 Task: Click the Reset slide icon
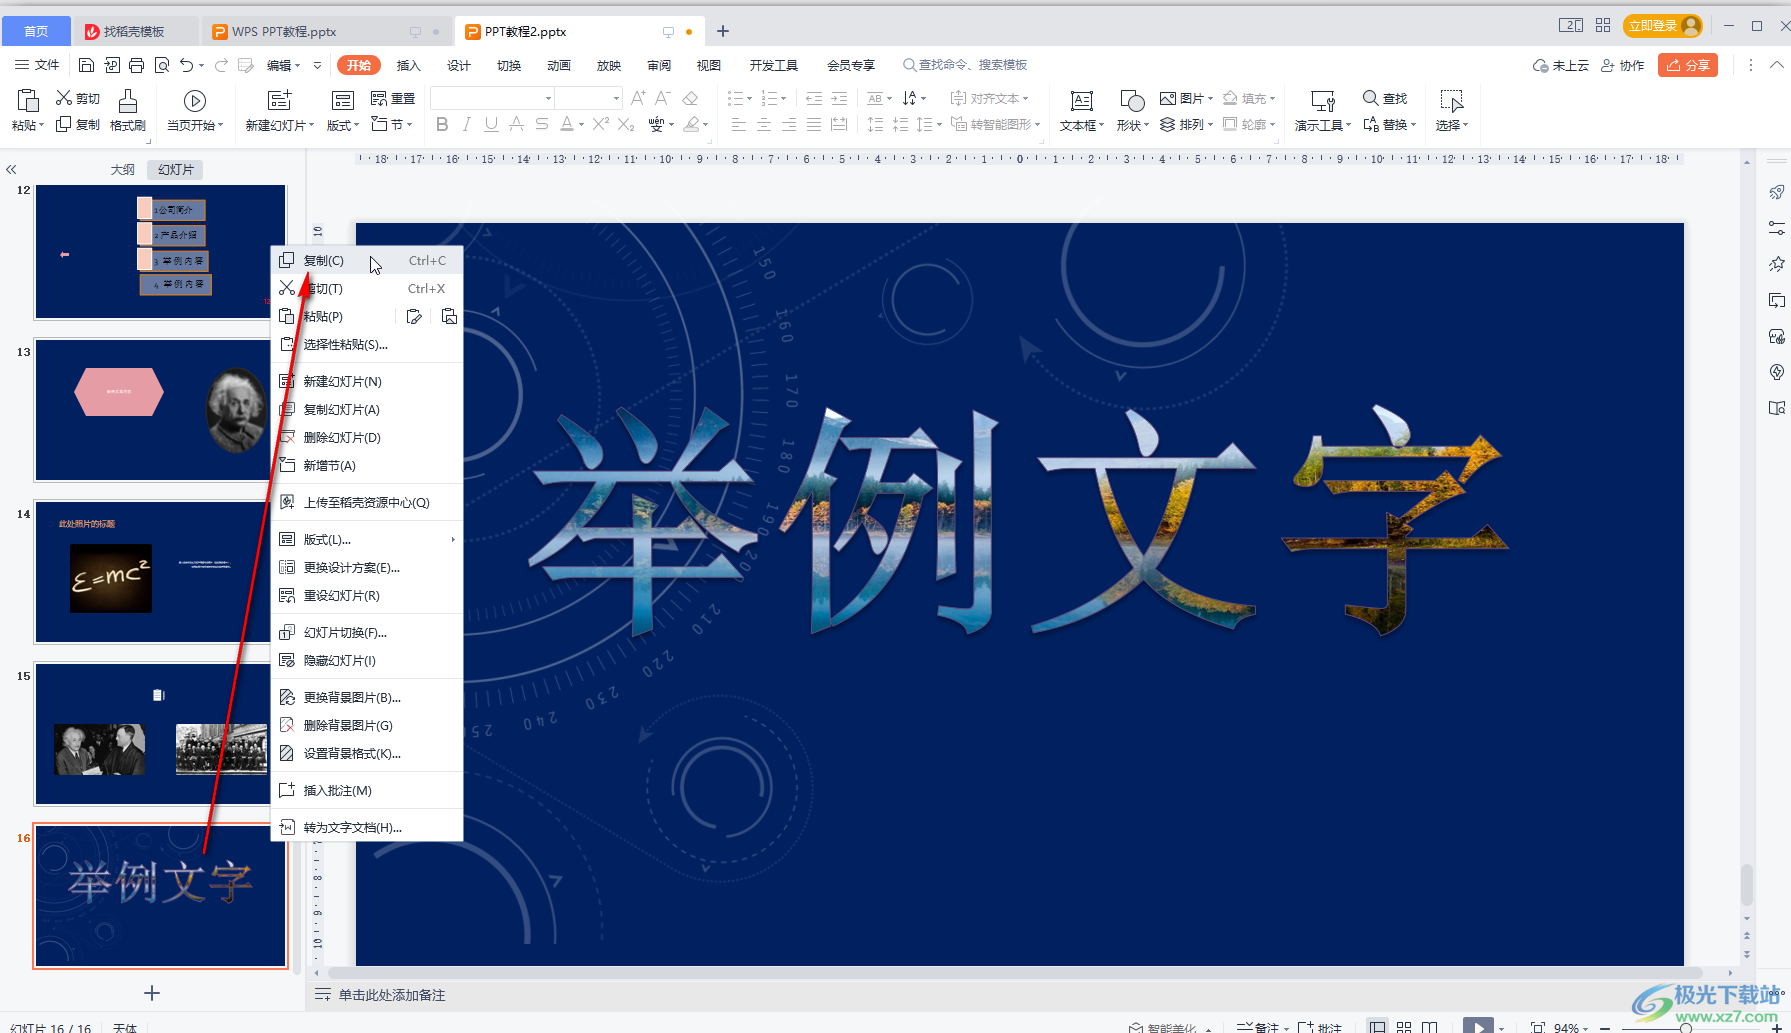(379, 98)
